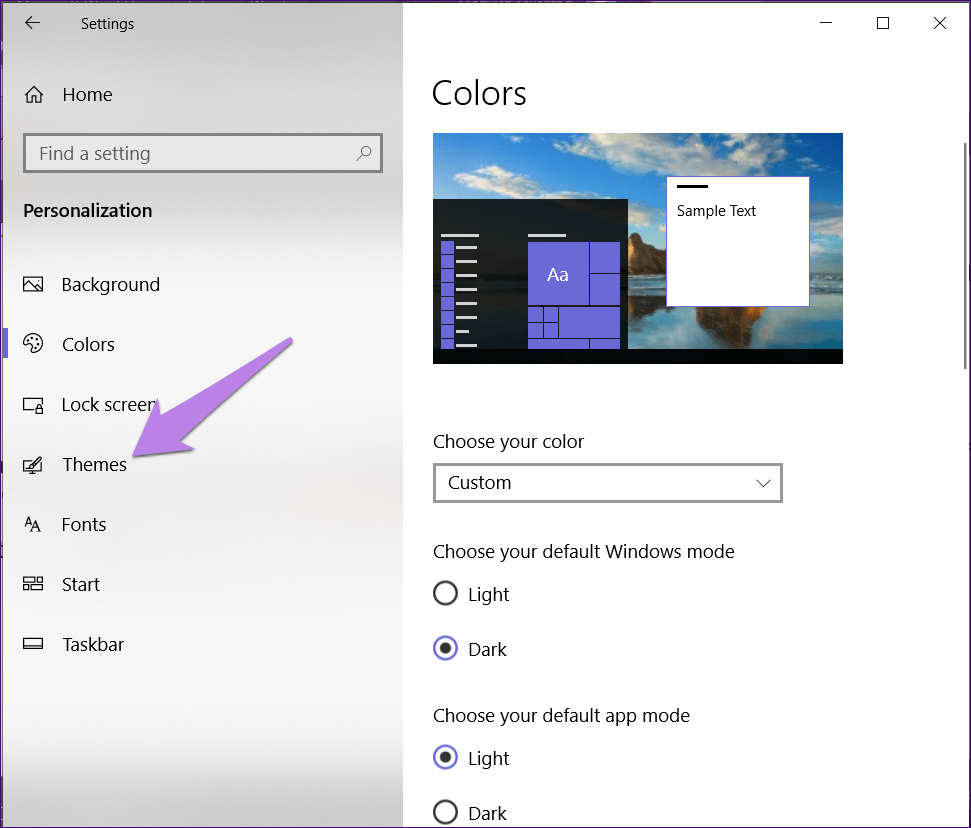Viewport: 971px width, 828px height.
Task: Click the dropdown chevron next to Custom
Action: click(x=764, y=483)
